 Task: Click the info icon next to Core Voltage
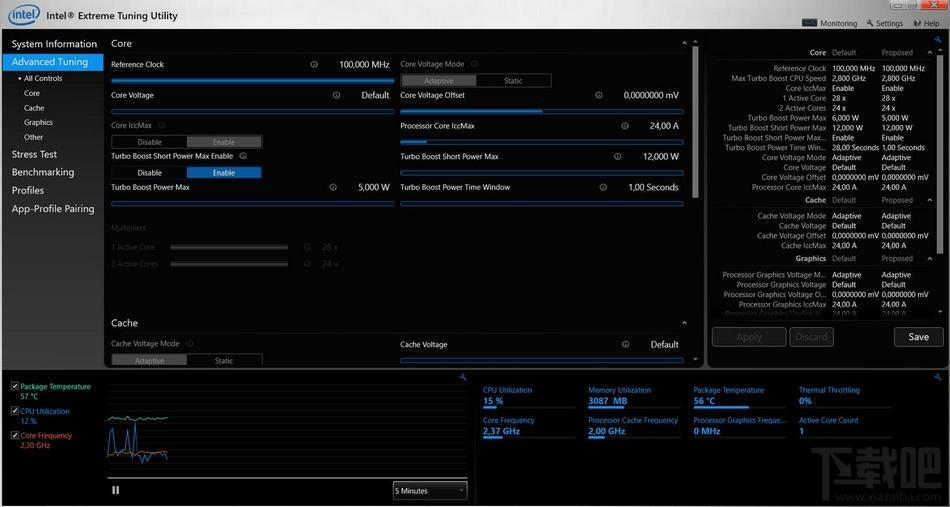pos(336,96)
